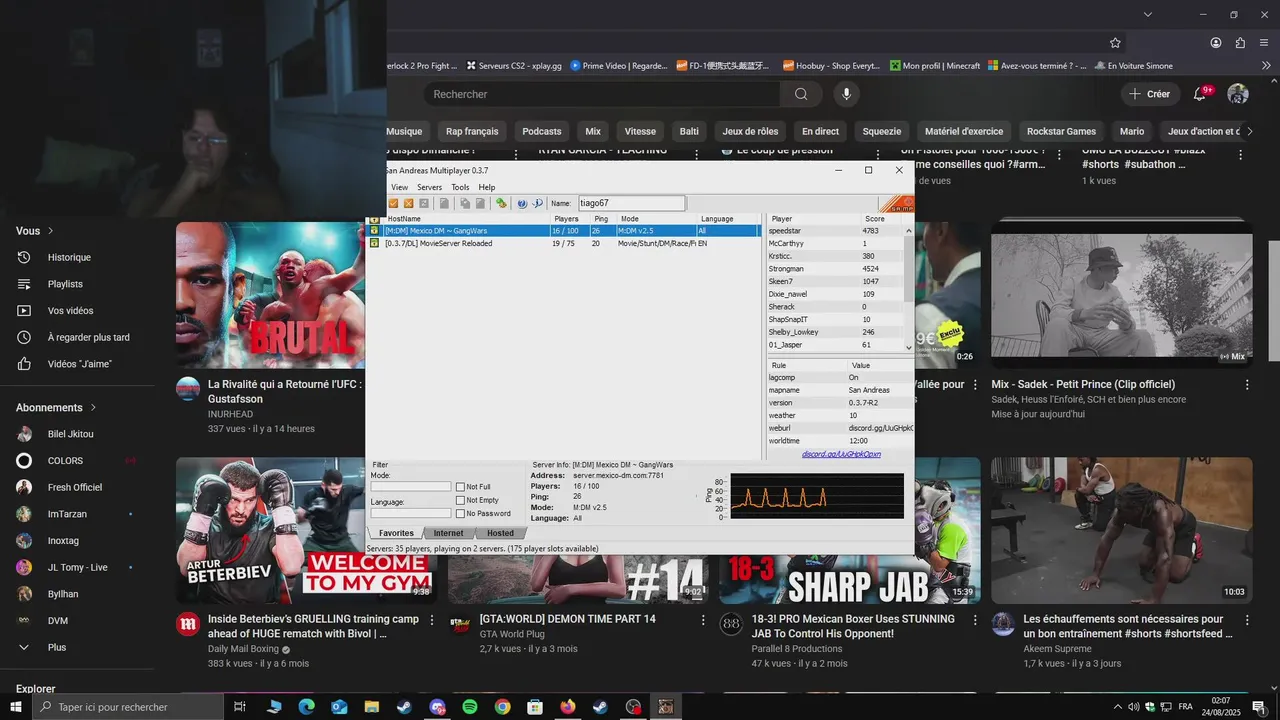This screenshot has width=1280, height=720.
Task: Switch to the Internet tab in SA-MP
Action: 448,533
